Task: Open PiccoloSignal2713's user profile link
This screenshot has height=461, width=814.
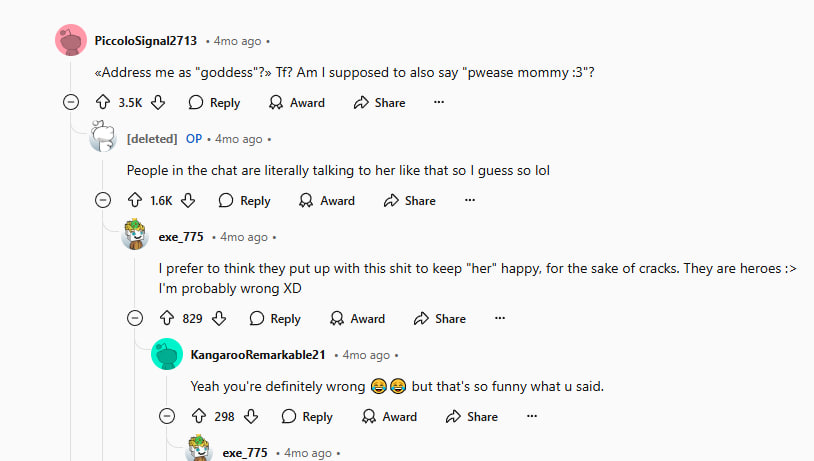Action: [146, 40]
